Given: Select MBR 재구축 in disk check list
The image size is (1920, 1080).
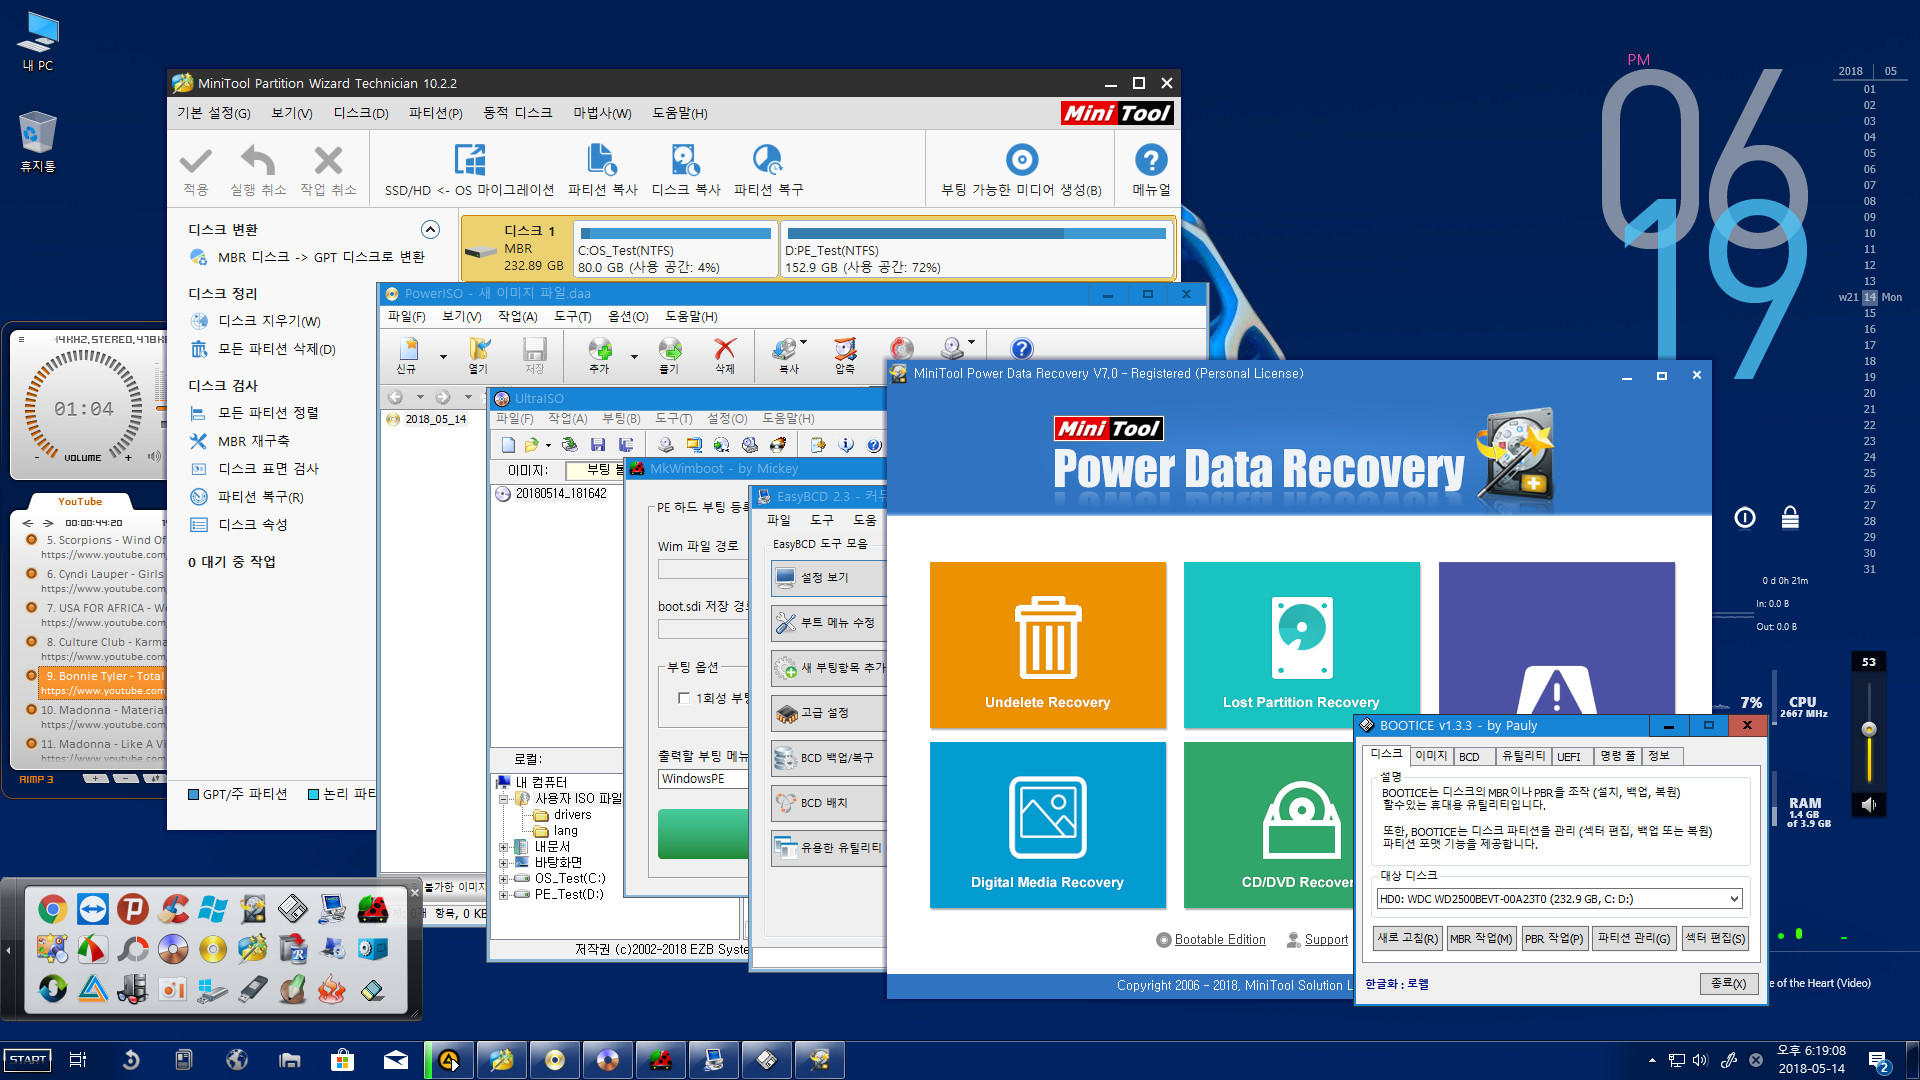Looking at the screenshot, I should [x=254, y=441].
